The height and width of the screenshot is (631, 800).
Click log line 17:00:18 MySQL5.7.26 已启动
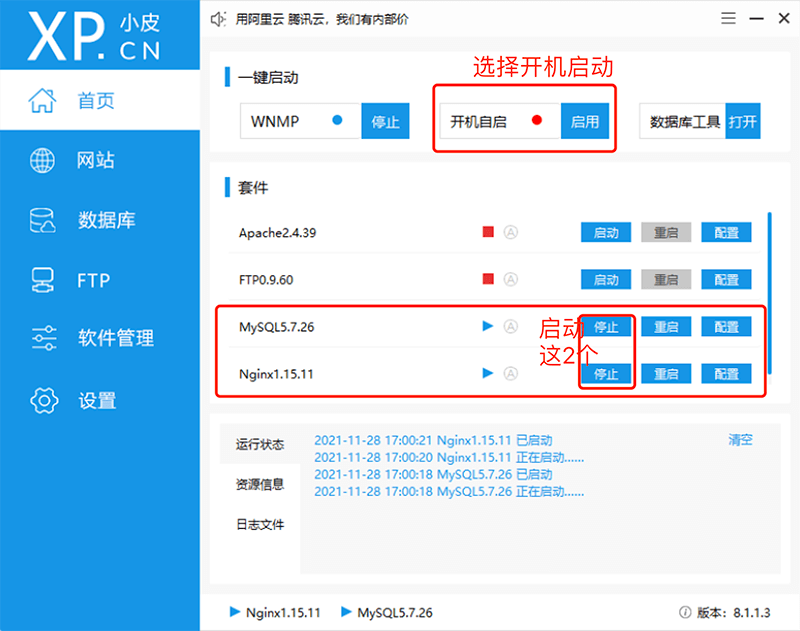tap(433, 474)
